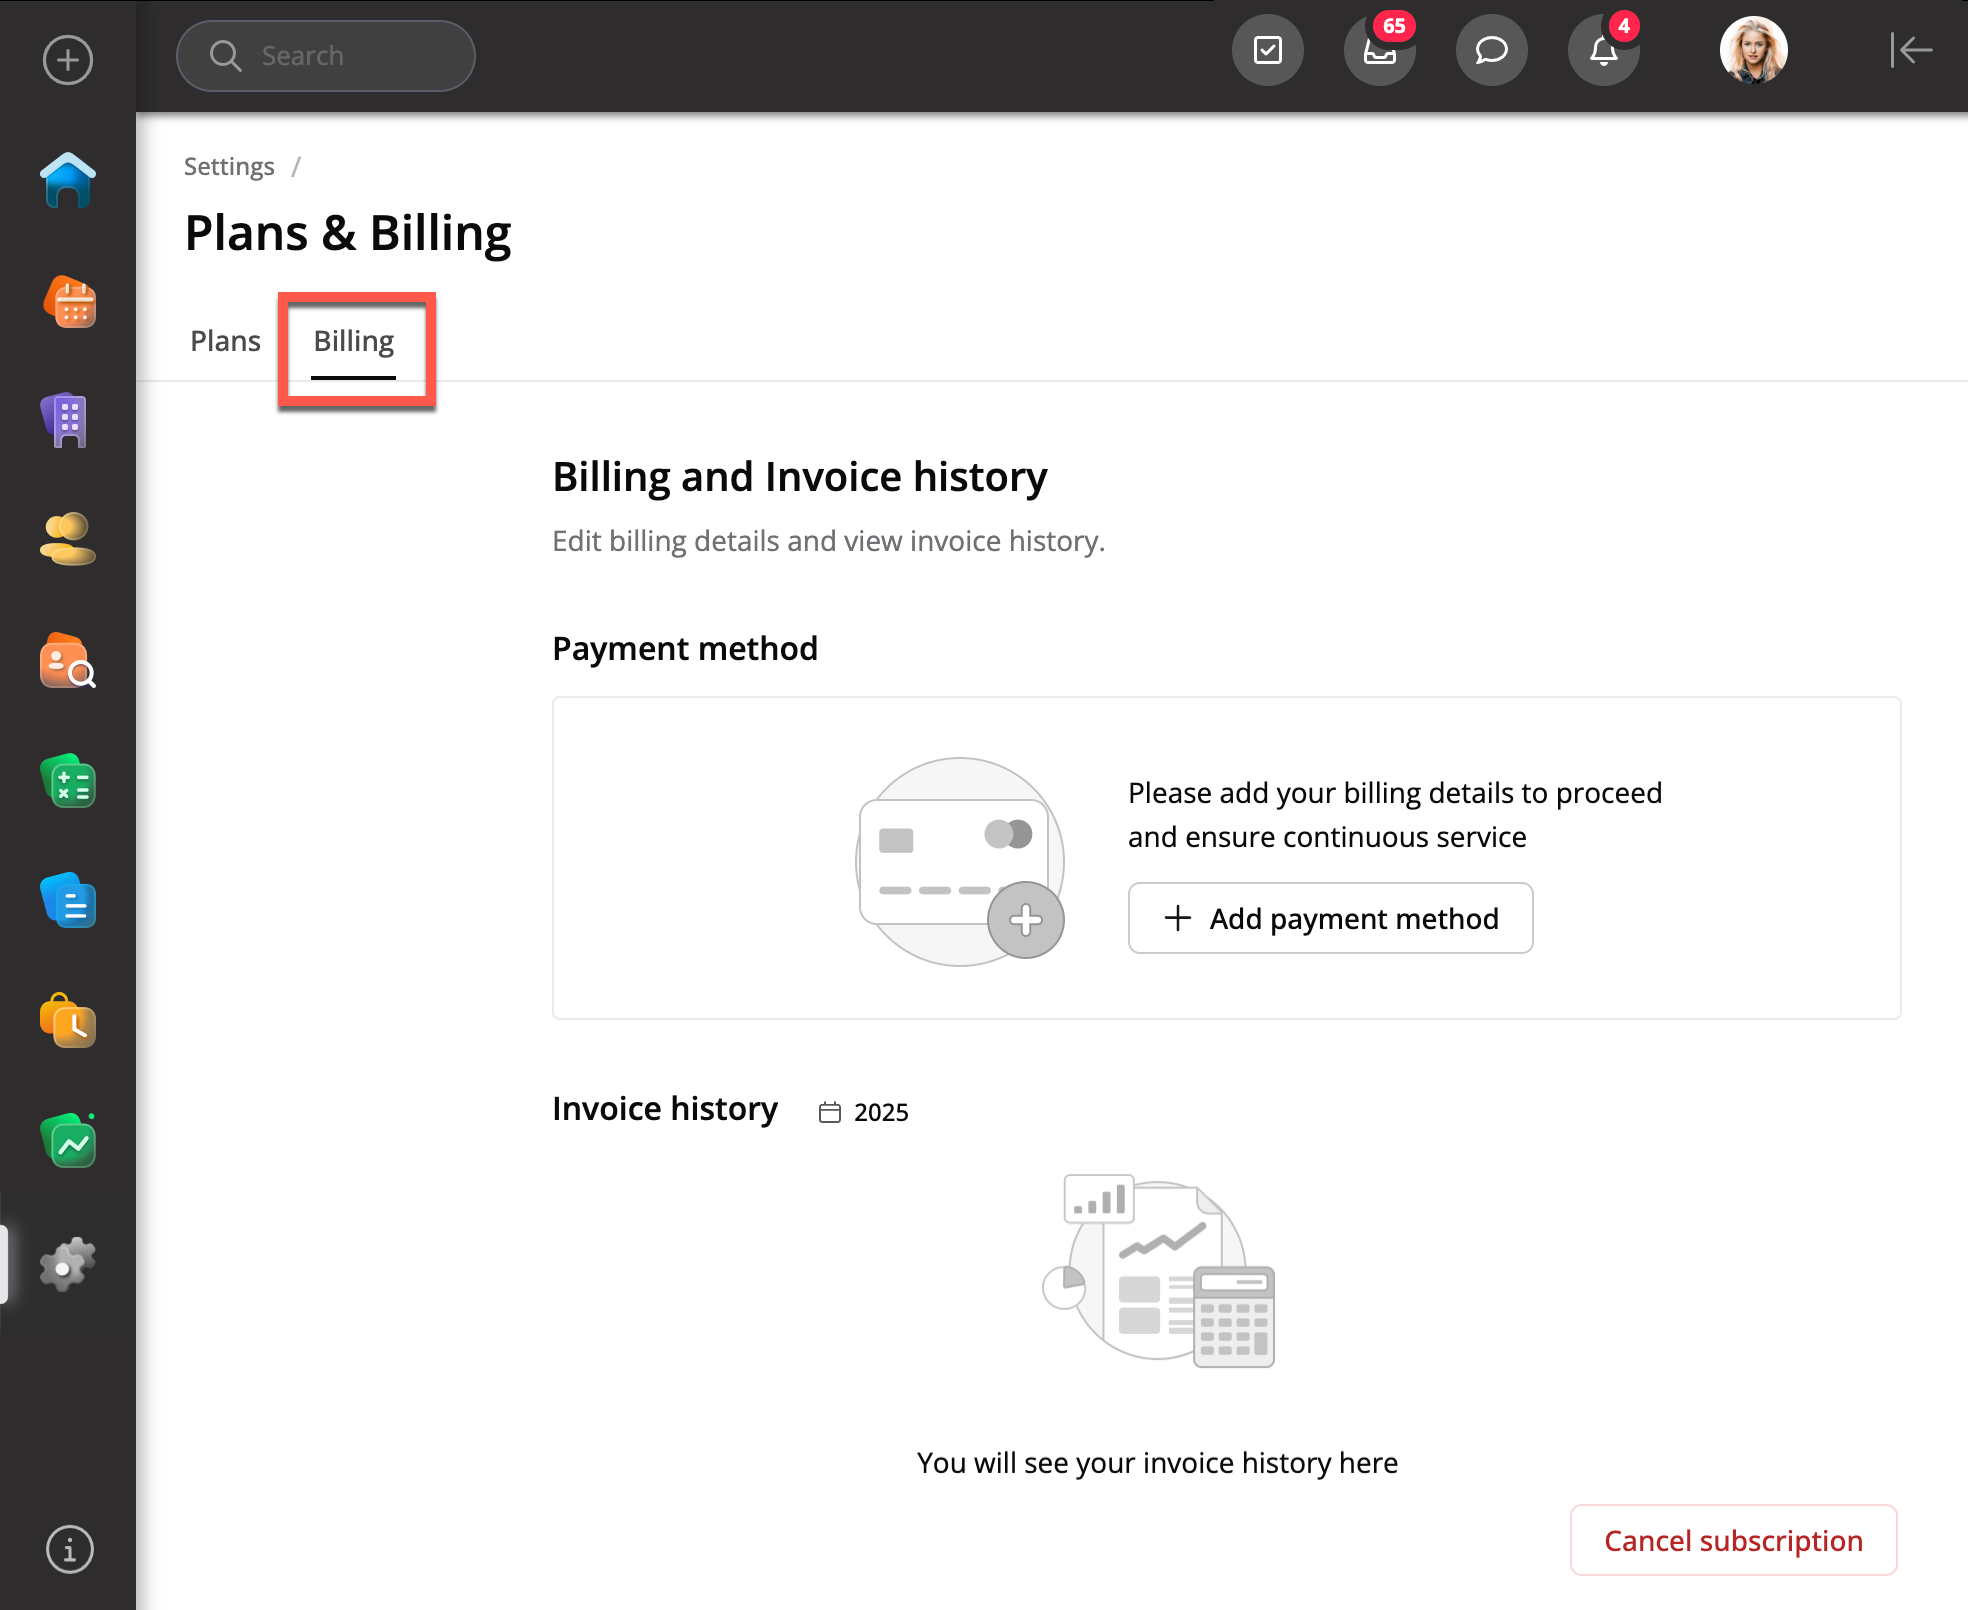Screen dimensions: 1968x1610
Task: Open the time-bag clock icon
Action: (x=68, y=1021)
